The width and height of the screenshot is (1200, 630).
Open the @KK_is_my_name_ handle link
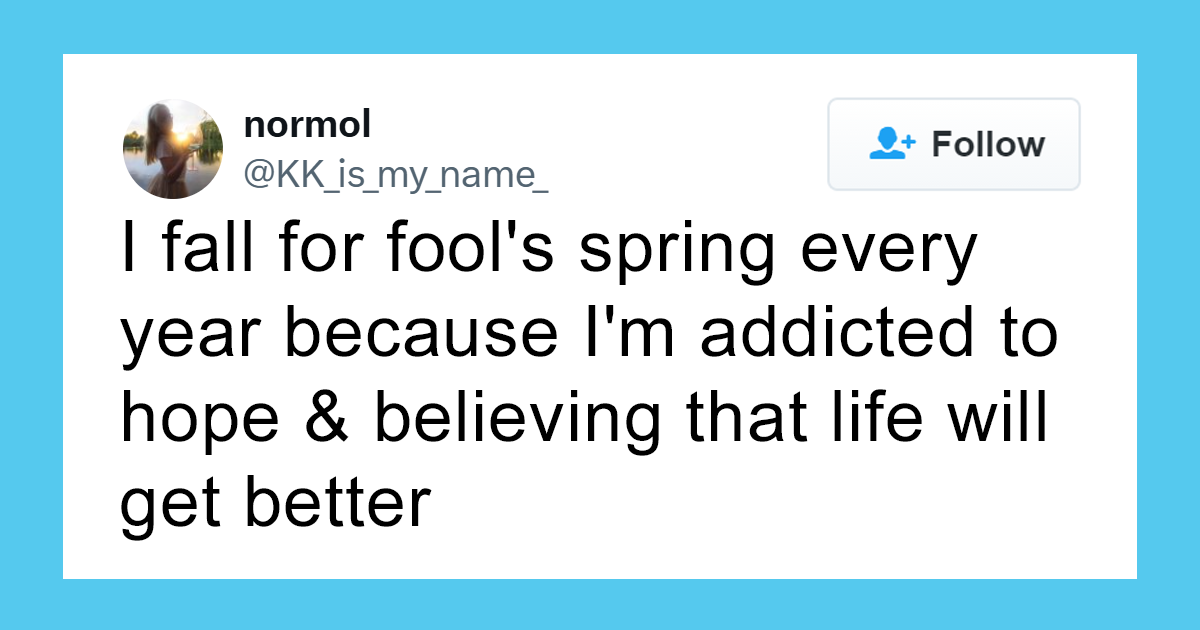[396, 175]
